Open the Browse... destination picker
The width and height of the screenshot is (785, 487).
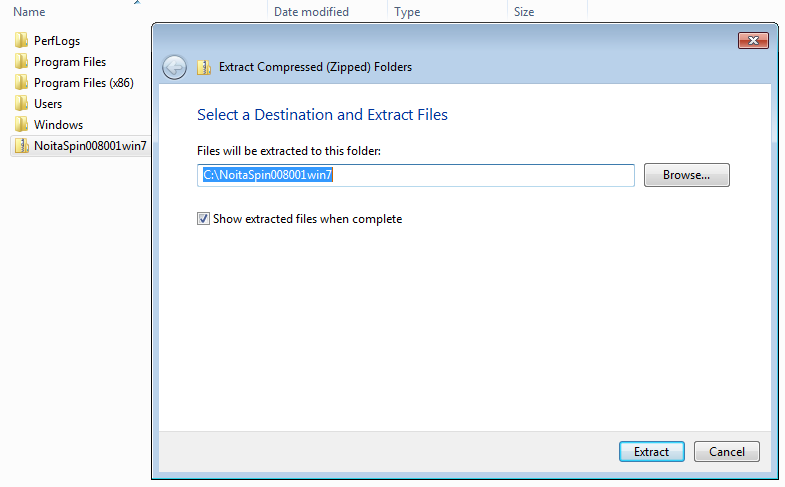(686, 175)
